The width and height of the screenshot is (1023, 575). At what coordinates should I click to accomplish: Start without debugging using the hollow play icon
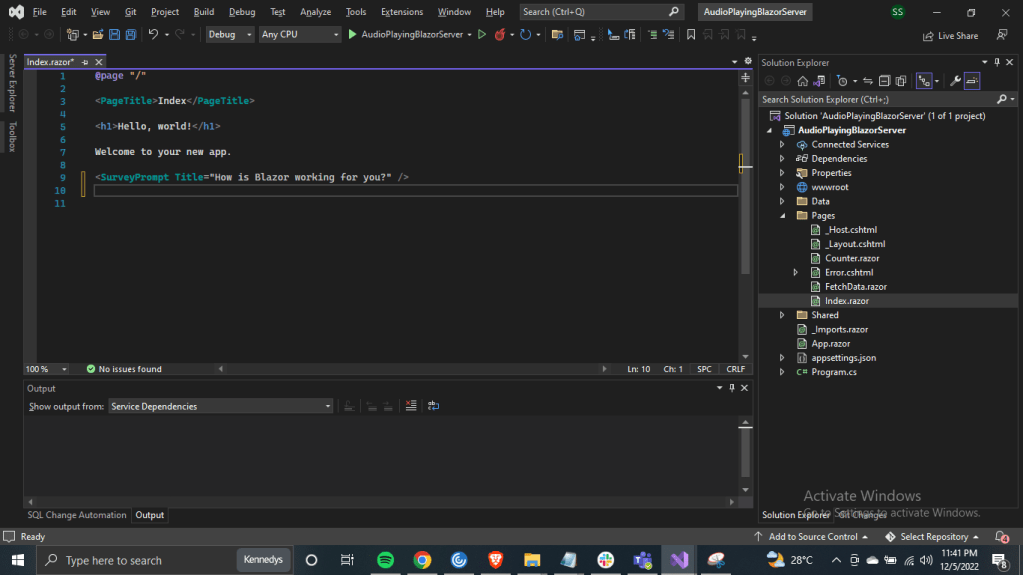[482, 34]
